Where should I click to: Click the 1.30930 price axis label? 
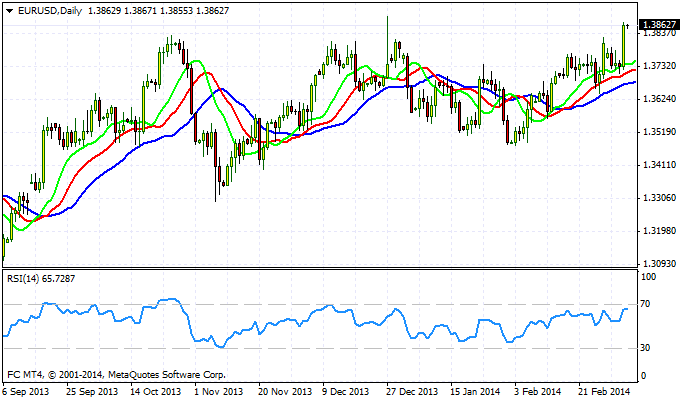tap(660, 263)
